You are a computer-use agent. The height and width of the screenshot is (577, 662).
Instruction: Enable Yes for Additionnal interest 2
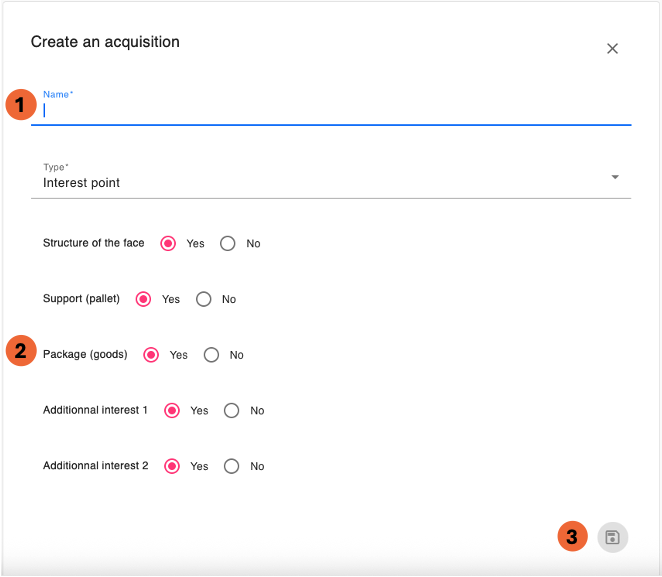[172, 466]
